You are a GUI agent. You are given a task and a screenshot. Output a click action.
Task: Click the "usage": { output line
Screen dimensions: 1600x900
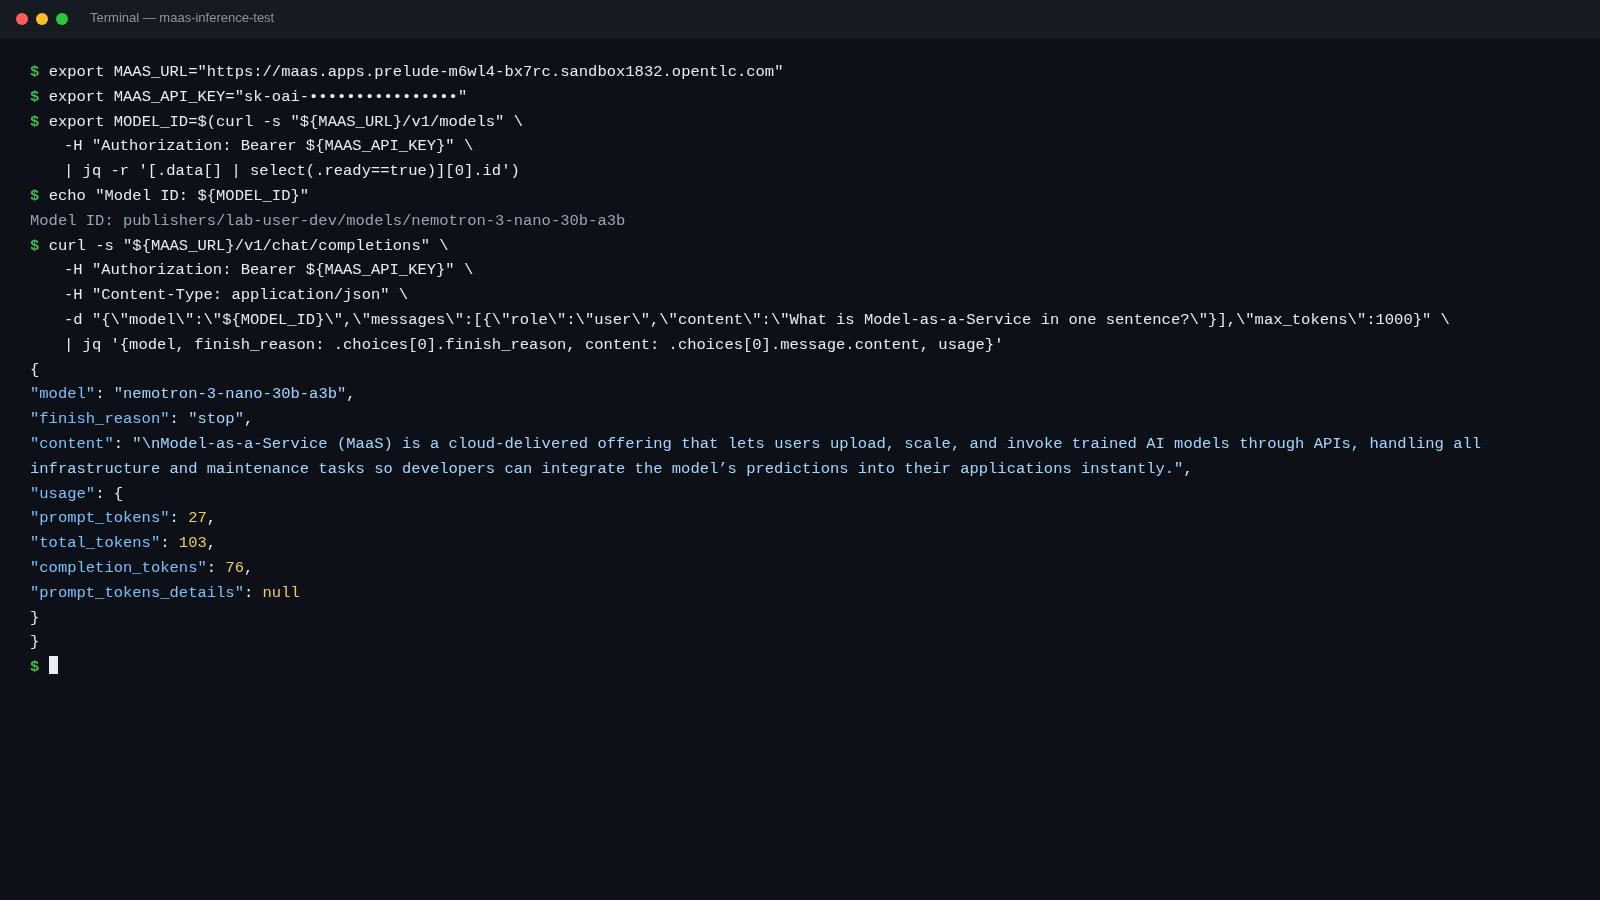click(77, 494)
